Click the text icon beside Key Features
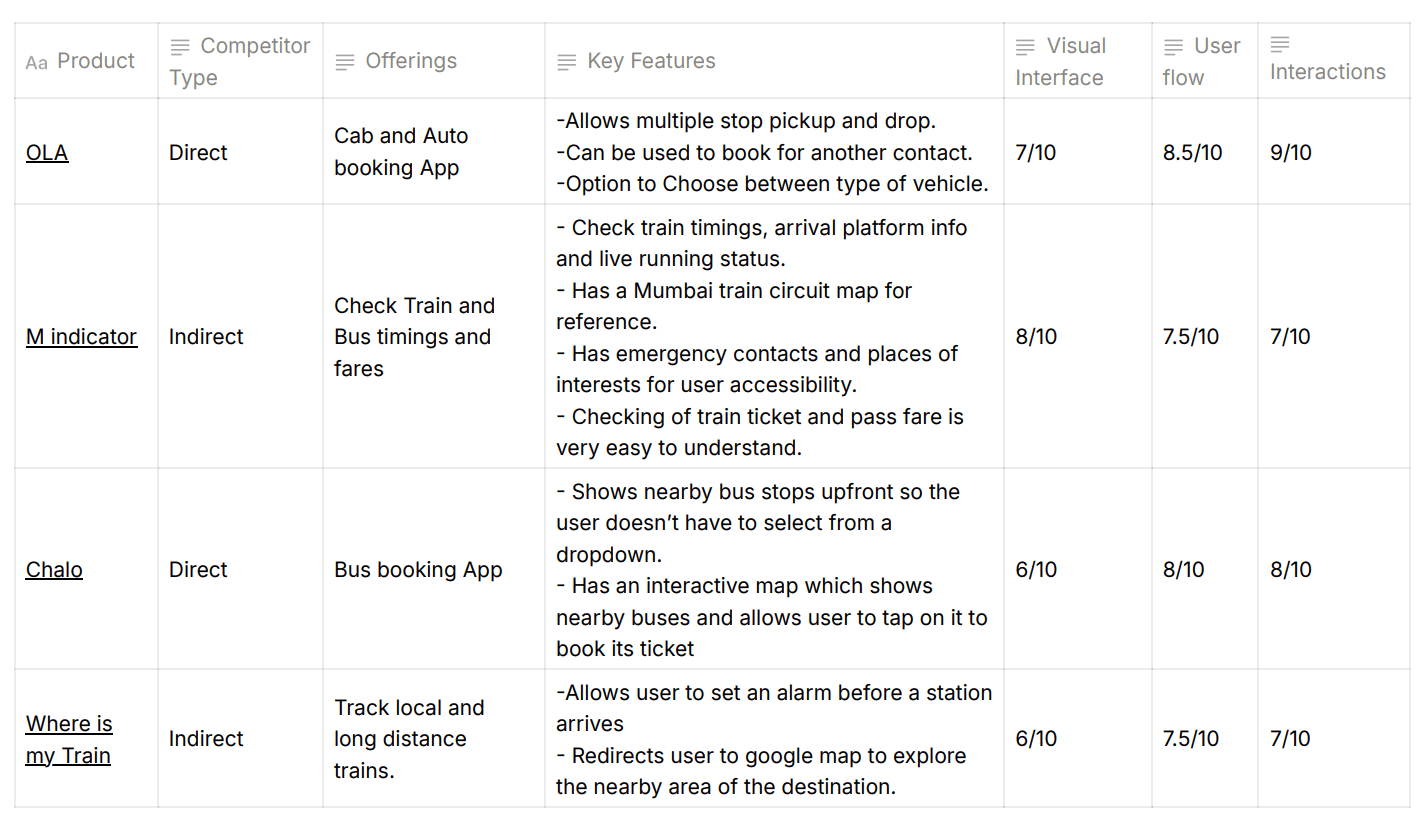1425x827 pixels. point(567,62)
